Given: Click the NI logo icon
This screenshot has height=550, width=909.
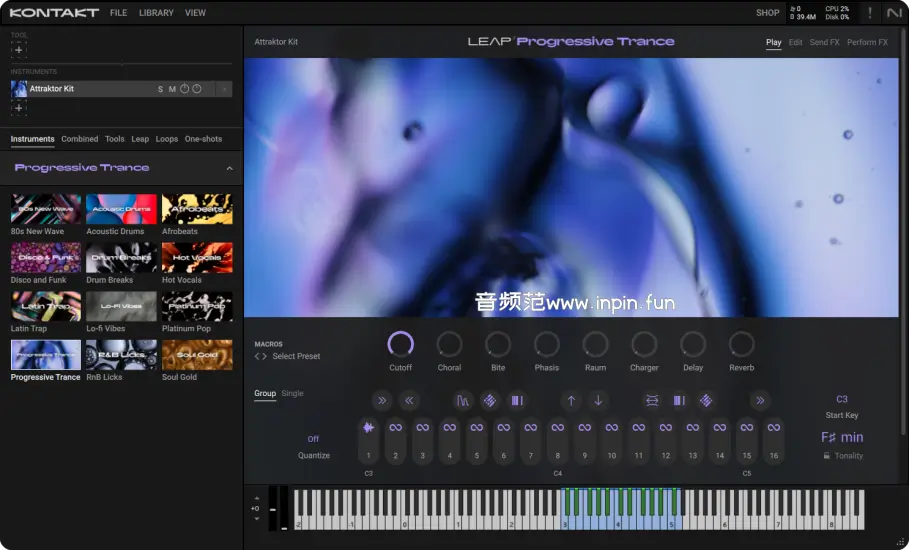Looking at the screenshot, I should pos(894,13).
